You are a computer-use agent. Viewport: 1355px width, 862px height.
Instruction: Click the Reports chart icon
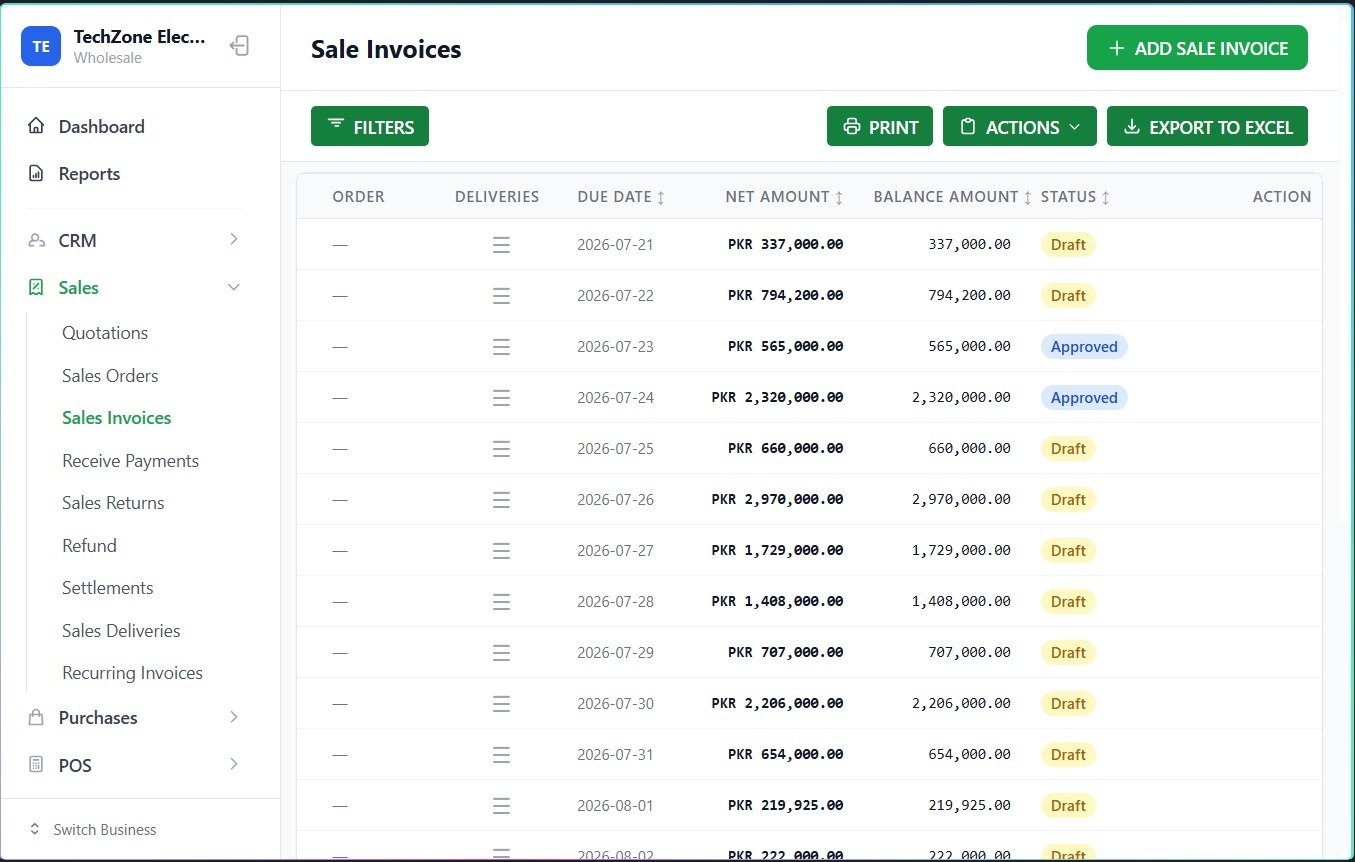point(36,173)
